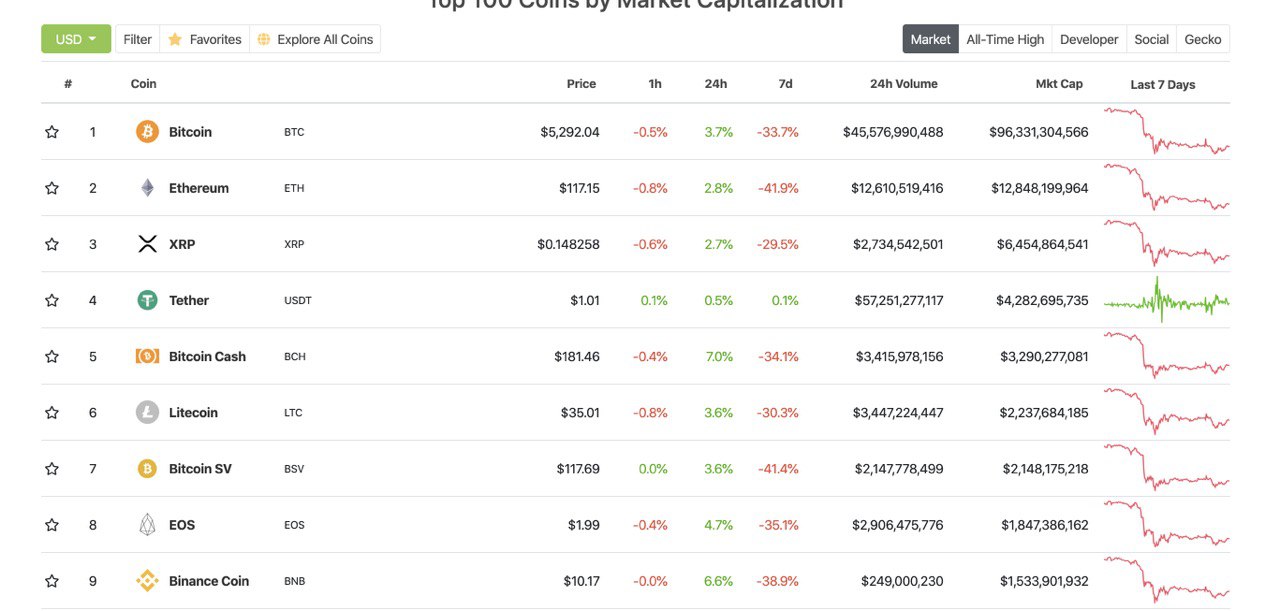Show only Favorites coins
The width and height of the screenshot is (1280, 611).
(x=205, y=39)
